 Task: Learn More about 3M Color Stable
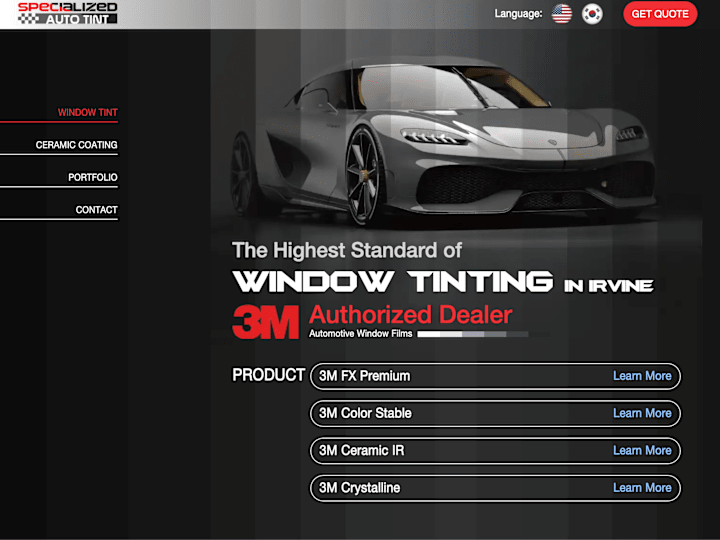point(642,413)
